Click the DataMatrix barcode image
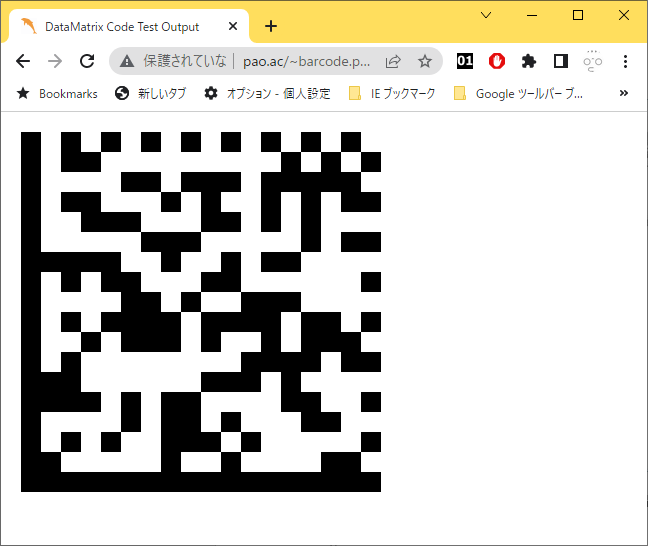Screen dimensions: 648x546 [x=201, y=312]
